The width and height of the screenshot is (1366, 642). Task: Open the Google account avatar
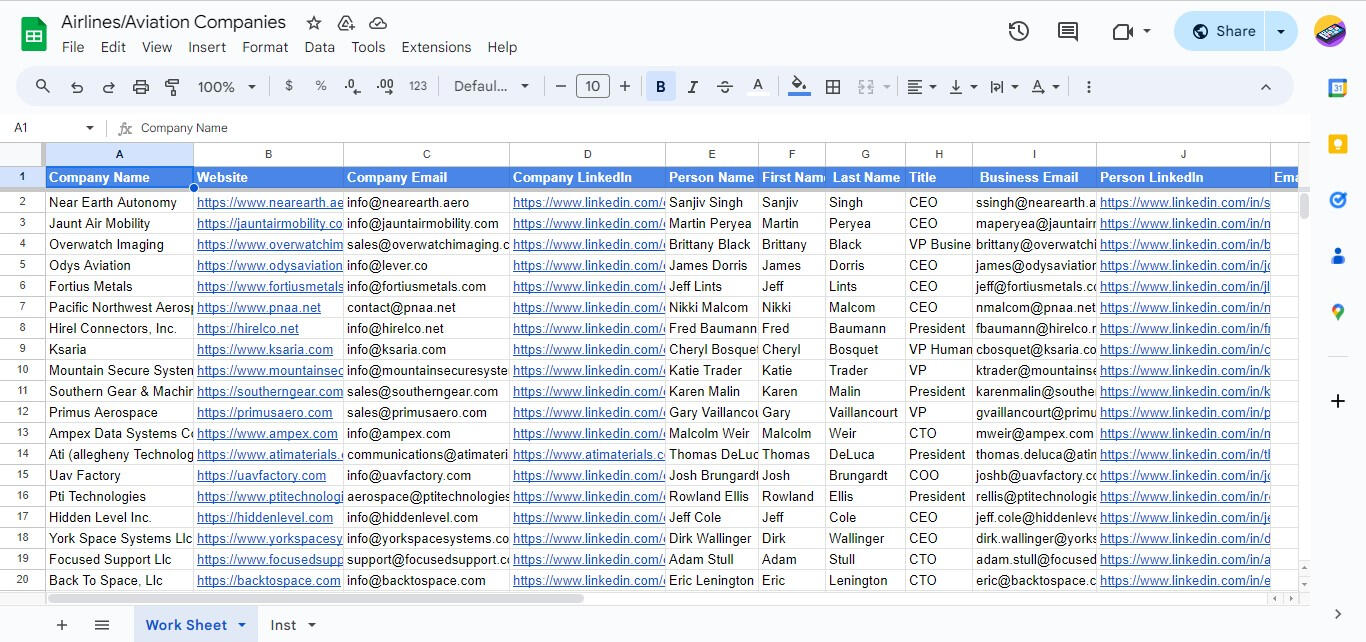1330,31
